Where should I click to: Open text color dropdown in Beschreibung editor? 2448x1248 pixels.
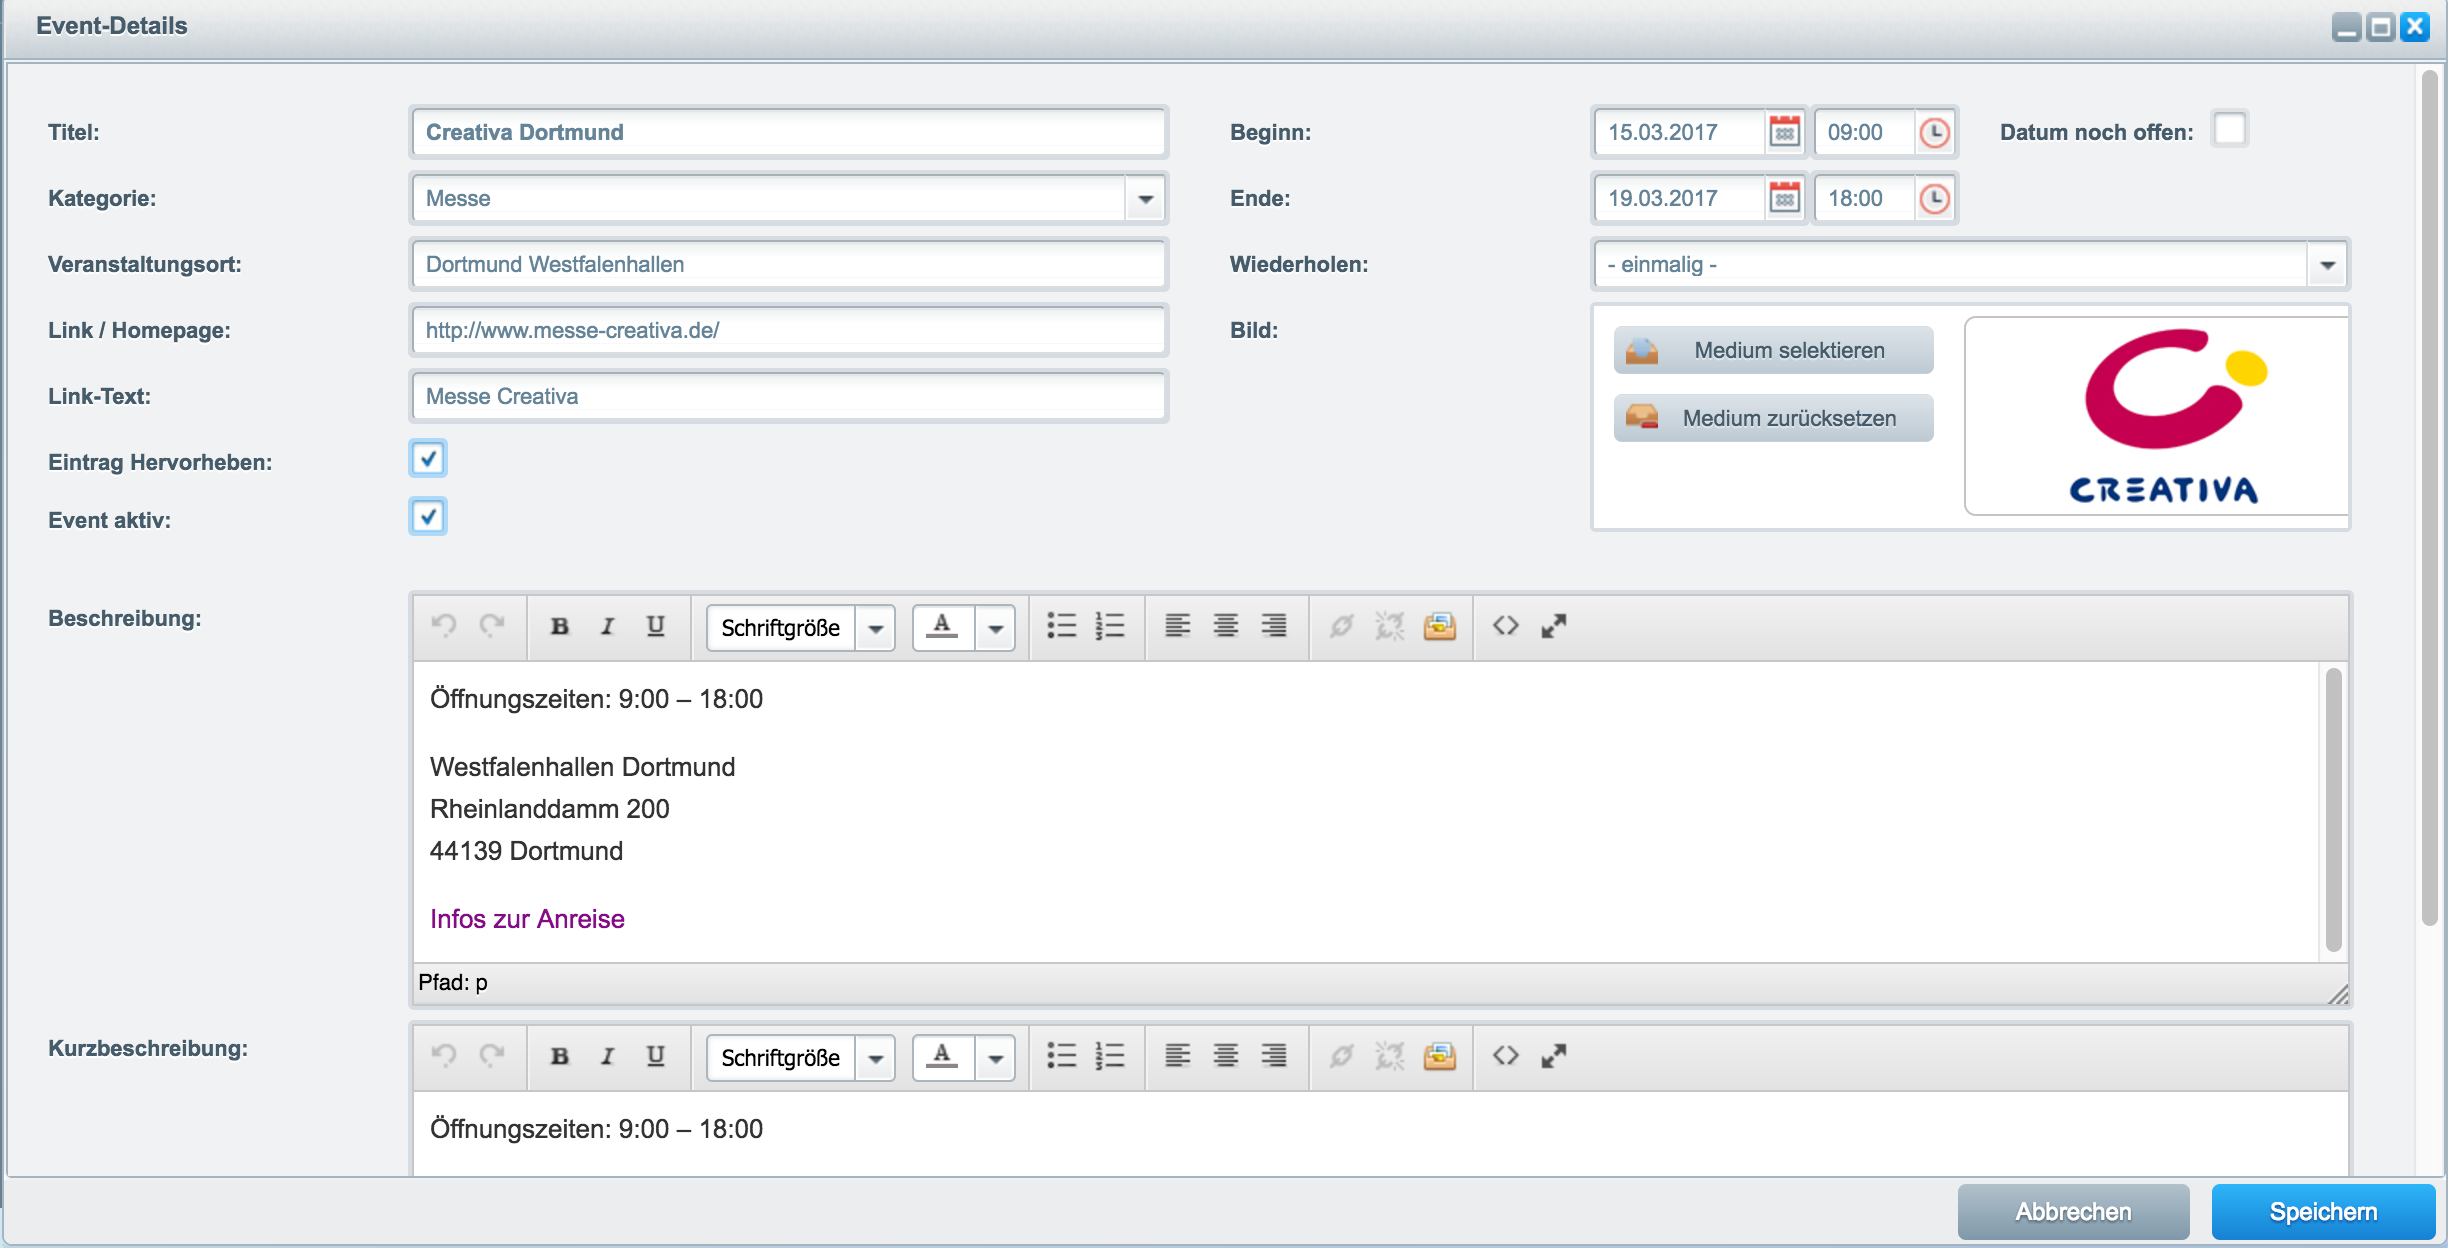[x=996, y=628]
